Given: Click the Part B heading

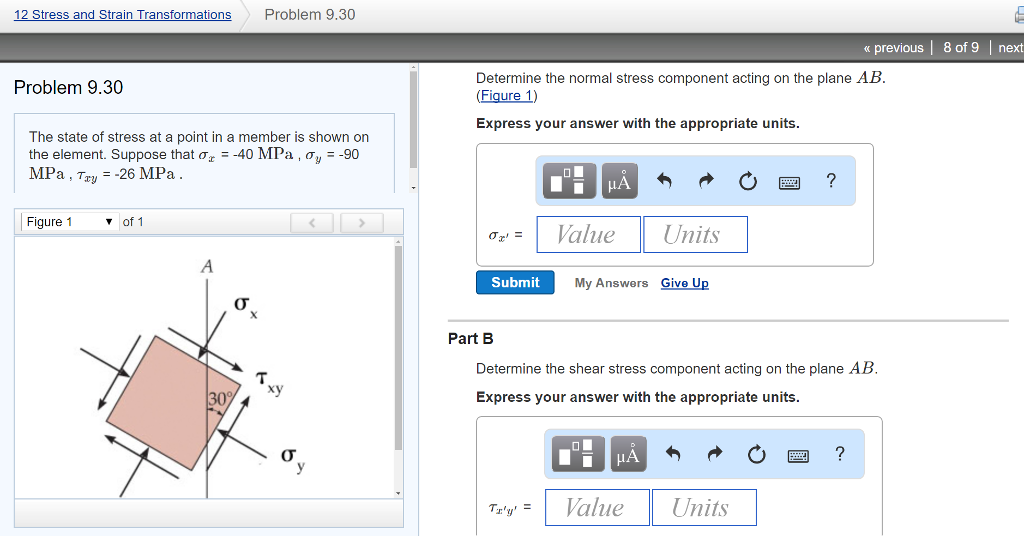Looking at the screenshot, I should coord(471,339).
